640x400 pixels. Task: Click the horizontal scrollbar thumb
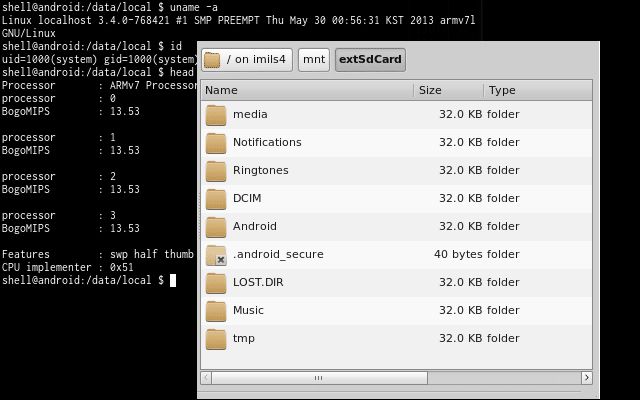(319, 378)
